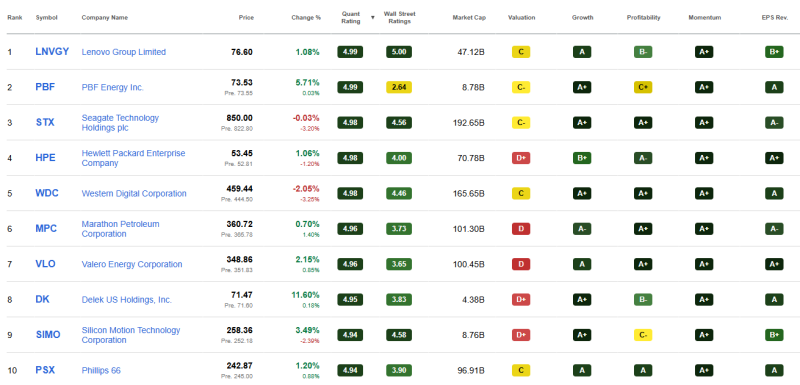The width and height of the screenshot is (800, 385).
Task: Click SIMO's B+ EPS revision grade
Action: [774, 335]
